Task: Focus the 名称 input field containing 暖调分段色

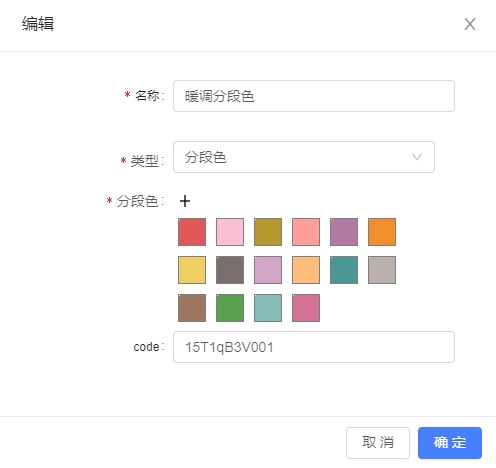Action: 314,96
